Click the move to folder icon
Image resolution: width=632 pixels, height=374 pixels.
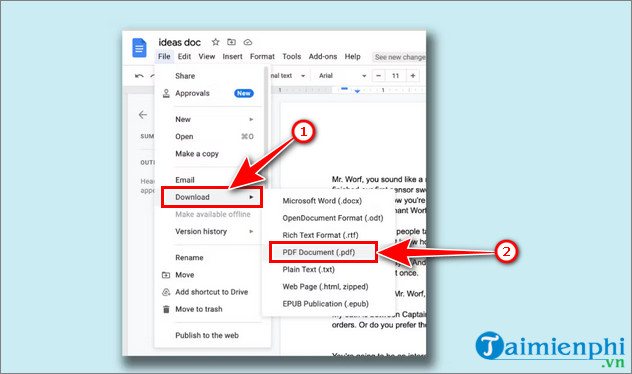pyautogui.click(x=231, y=42)
